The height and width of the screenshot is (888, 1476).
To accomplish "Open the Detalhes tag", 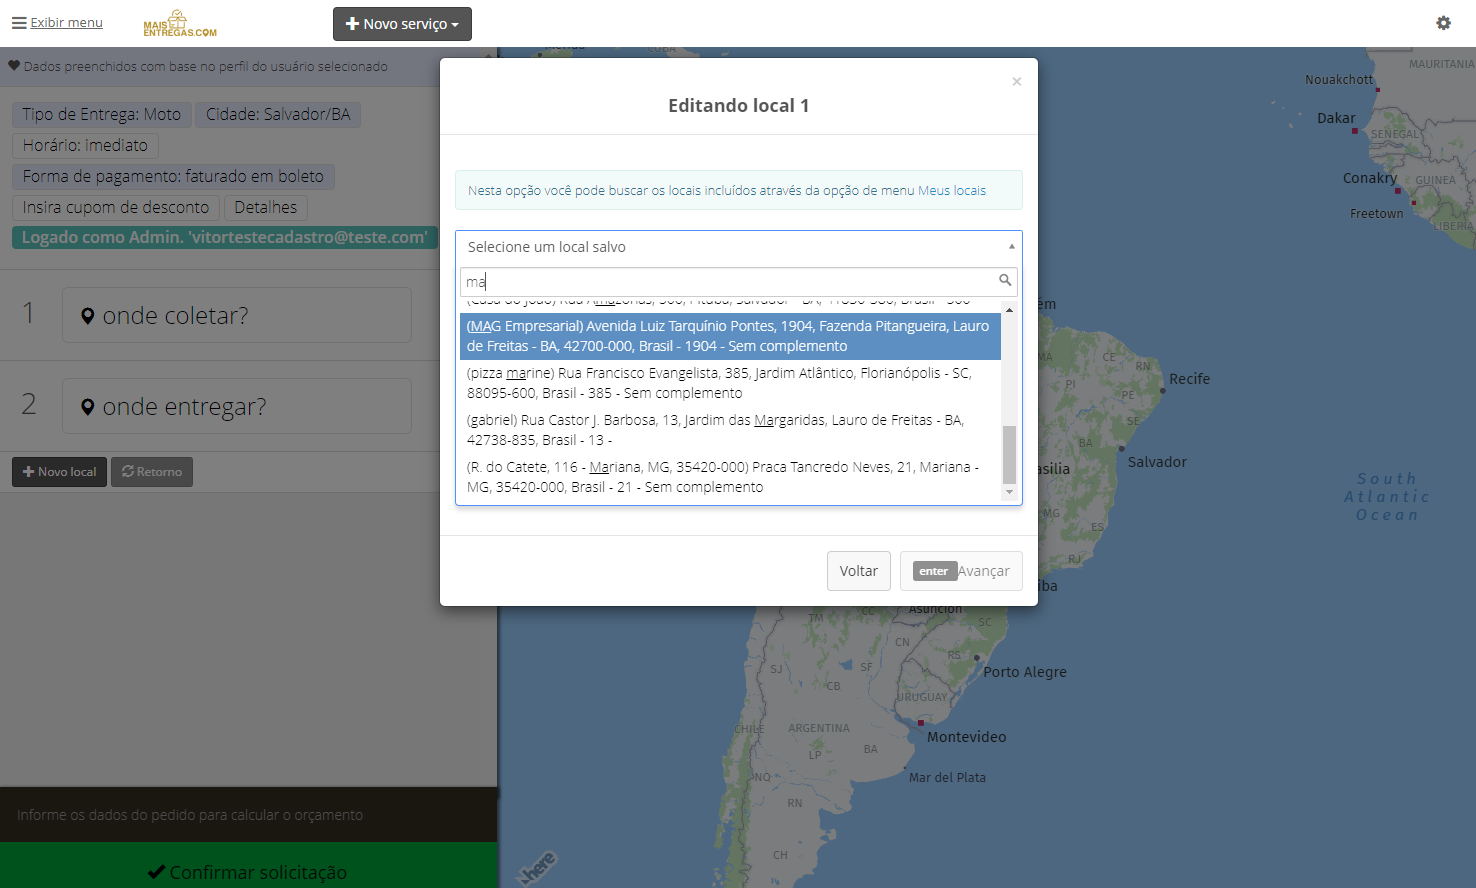I will 266,208.
